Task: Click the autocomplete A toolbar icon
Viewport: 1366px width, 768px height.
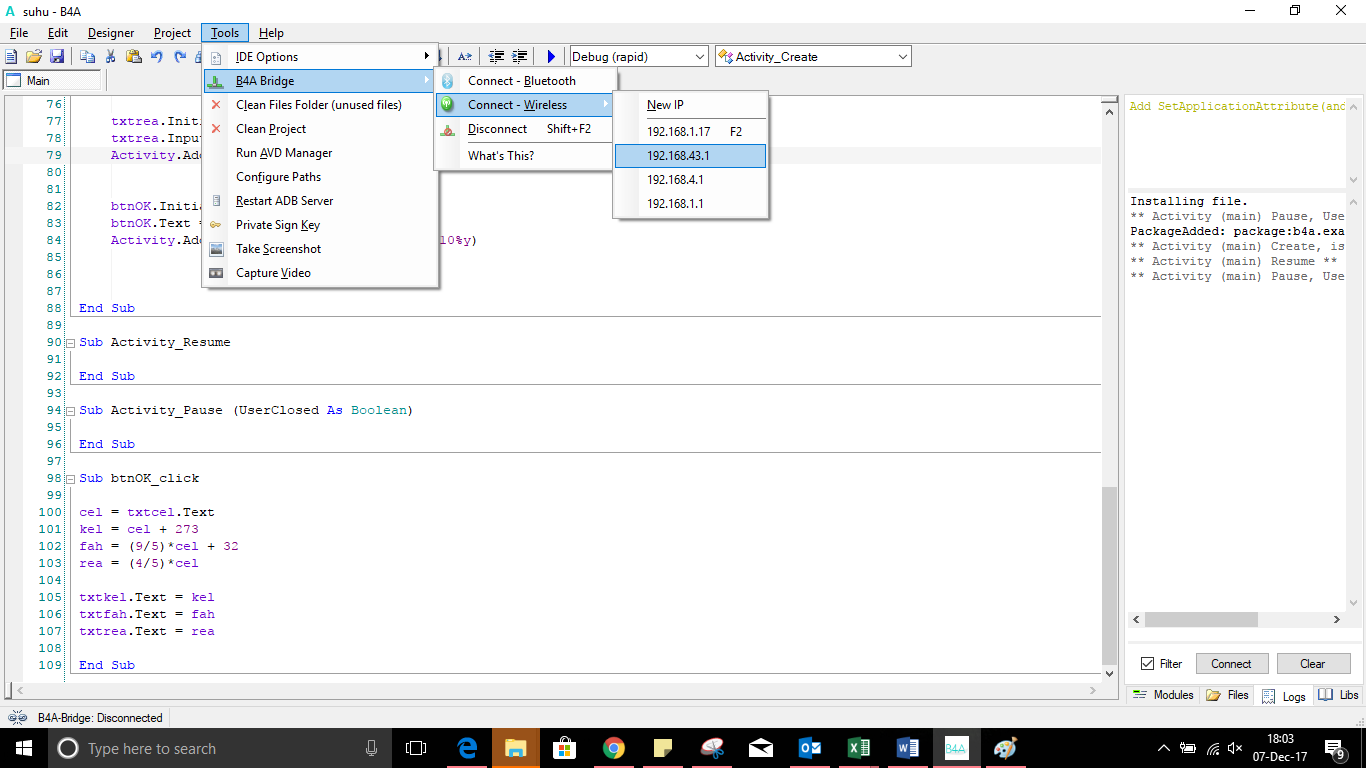Action: point(465,57)
